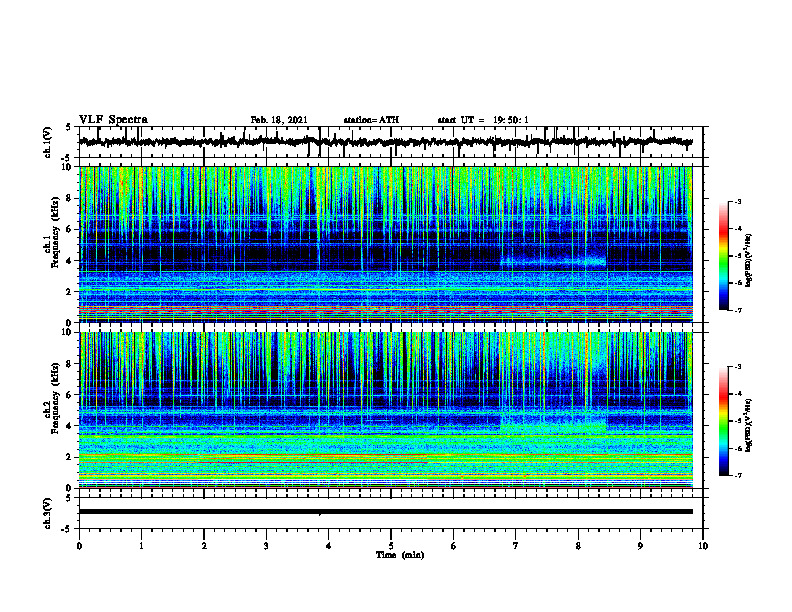The width and height of the screenshot is (792, 612).
Task: Click the "-3" label on ch.1 color scale
Action: click(738, 201)
